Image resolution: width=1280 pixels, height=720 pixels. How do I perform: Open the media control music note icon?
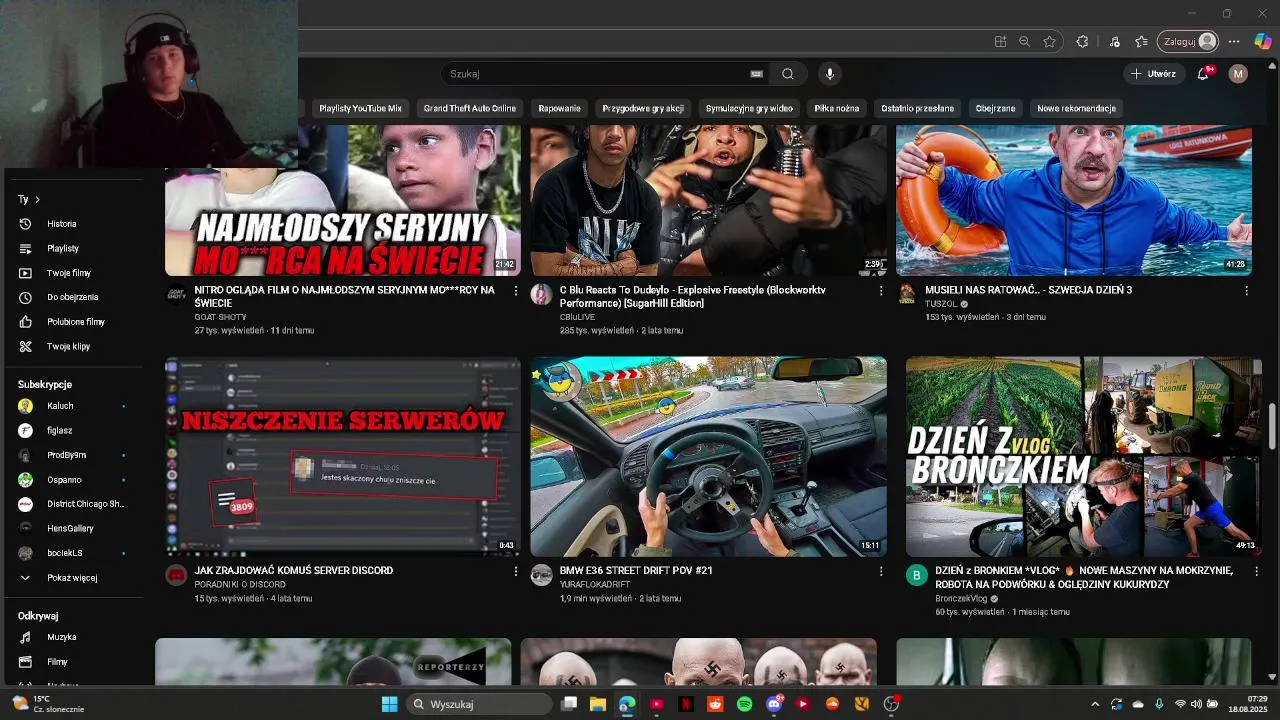click(x=1114, y=41)
